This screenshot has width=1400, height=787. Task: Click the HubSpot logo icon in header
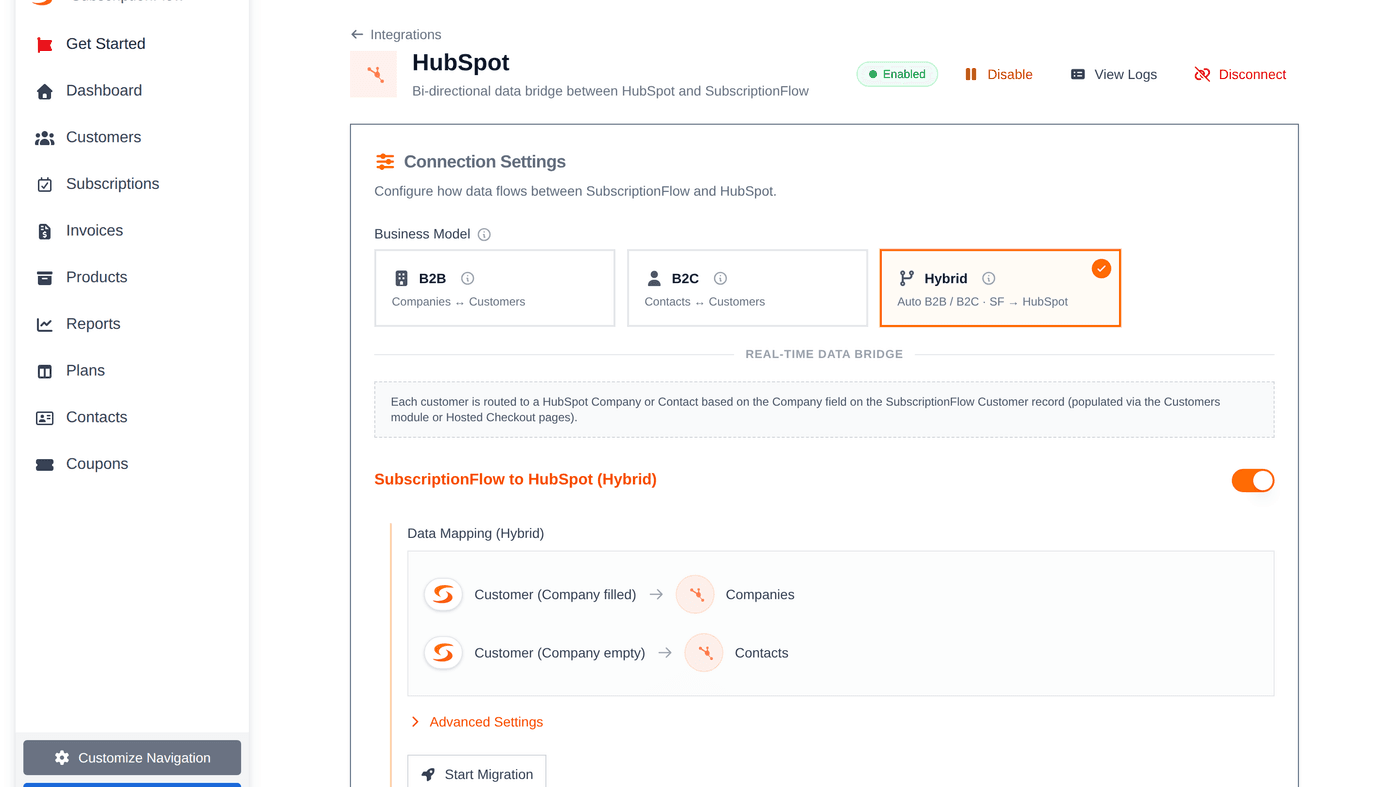[x=374, y=74]
